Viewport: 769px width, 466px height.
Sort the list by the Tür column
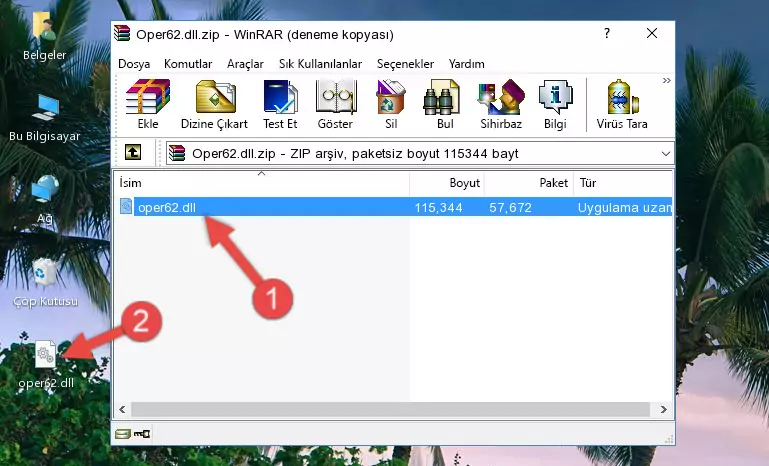(x=623, y=183)
